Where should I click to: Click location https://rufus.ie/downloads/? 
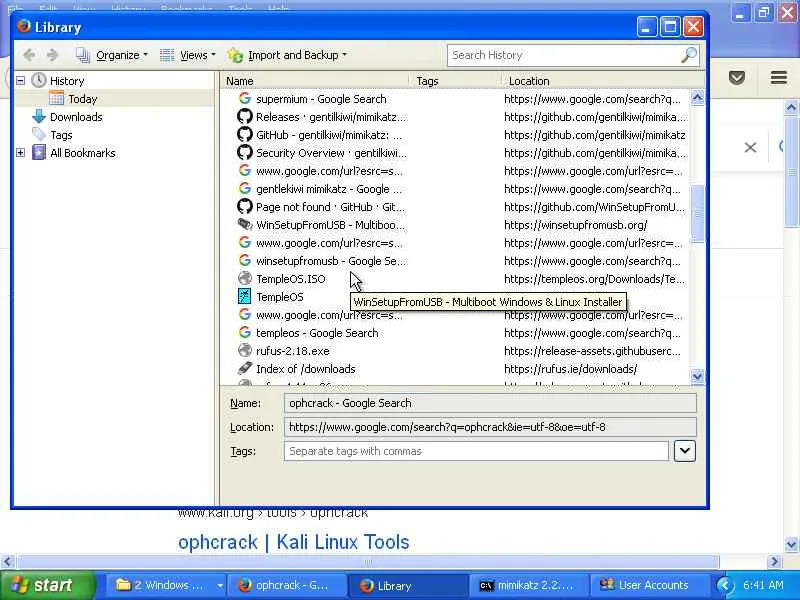(x=570, y=369)
